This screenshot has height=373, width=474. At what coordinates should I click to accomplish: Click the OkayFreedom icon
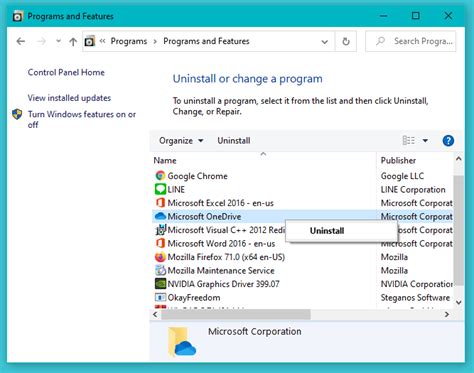[x=160, y=297]
